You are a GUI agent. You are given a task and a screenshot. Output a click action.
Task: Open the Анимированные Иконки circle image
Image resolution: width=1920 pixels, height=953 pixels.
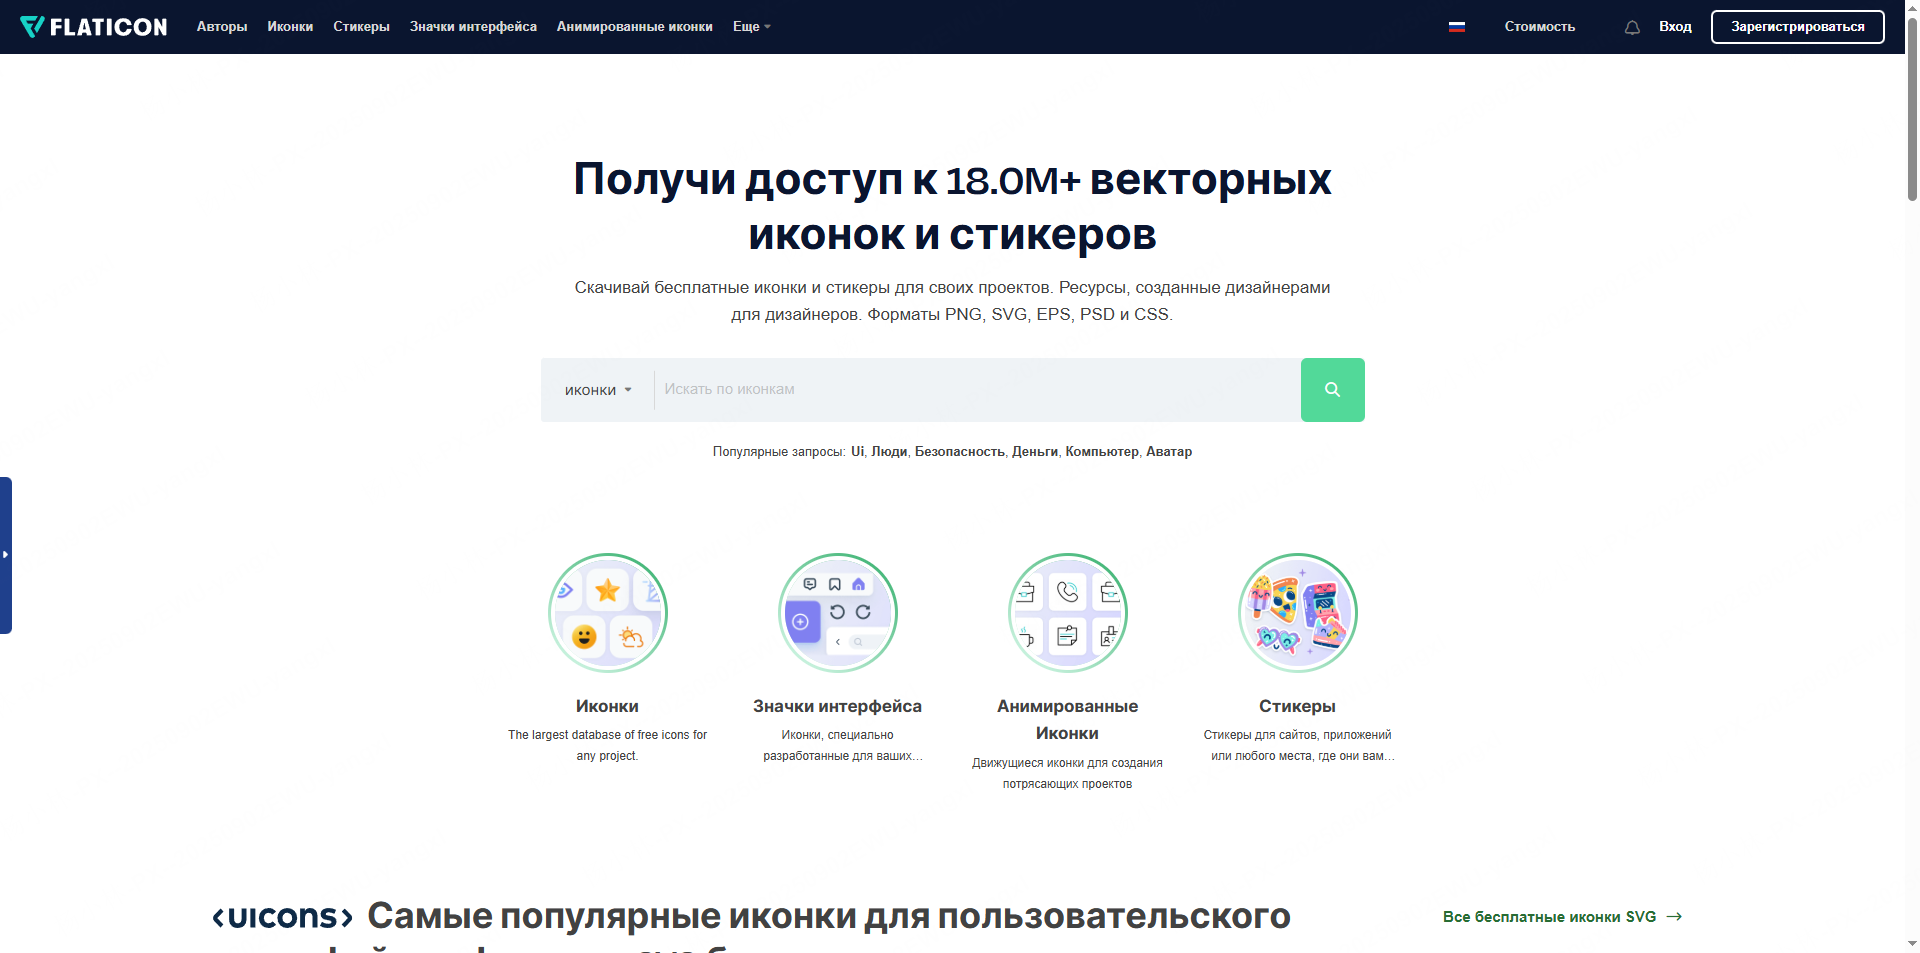1067,612
